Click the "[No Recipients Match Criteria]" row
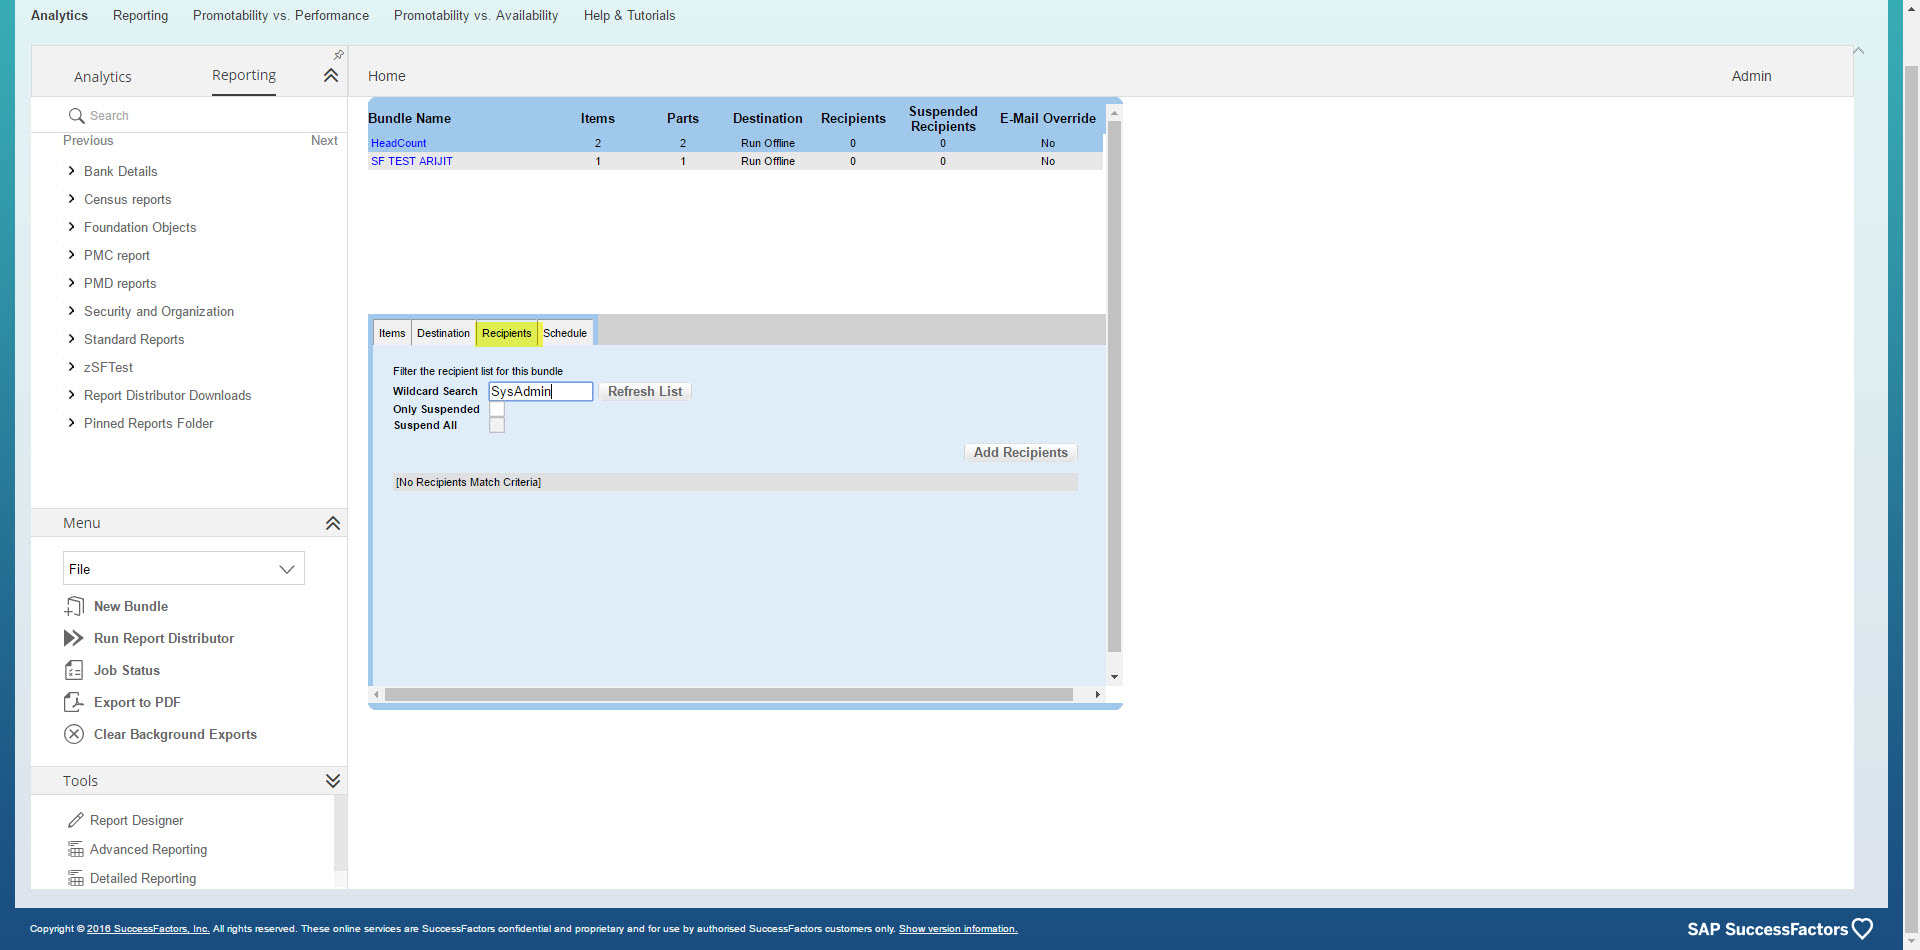The image size is (1920, 950). click(735, 482)
